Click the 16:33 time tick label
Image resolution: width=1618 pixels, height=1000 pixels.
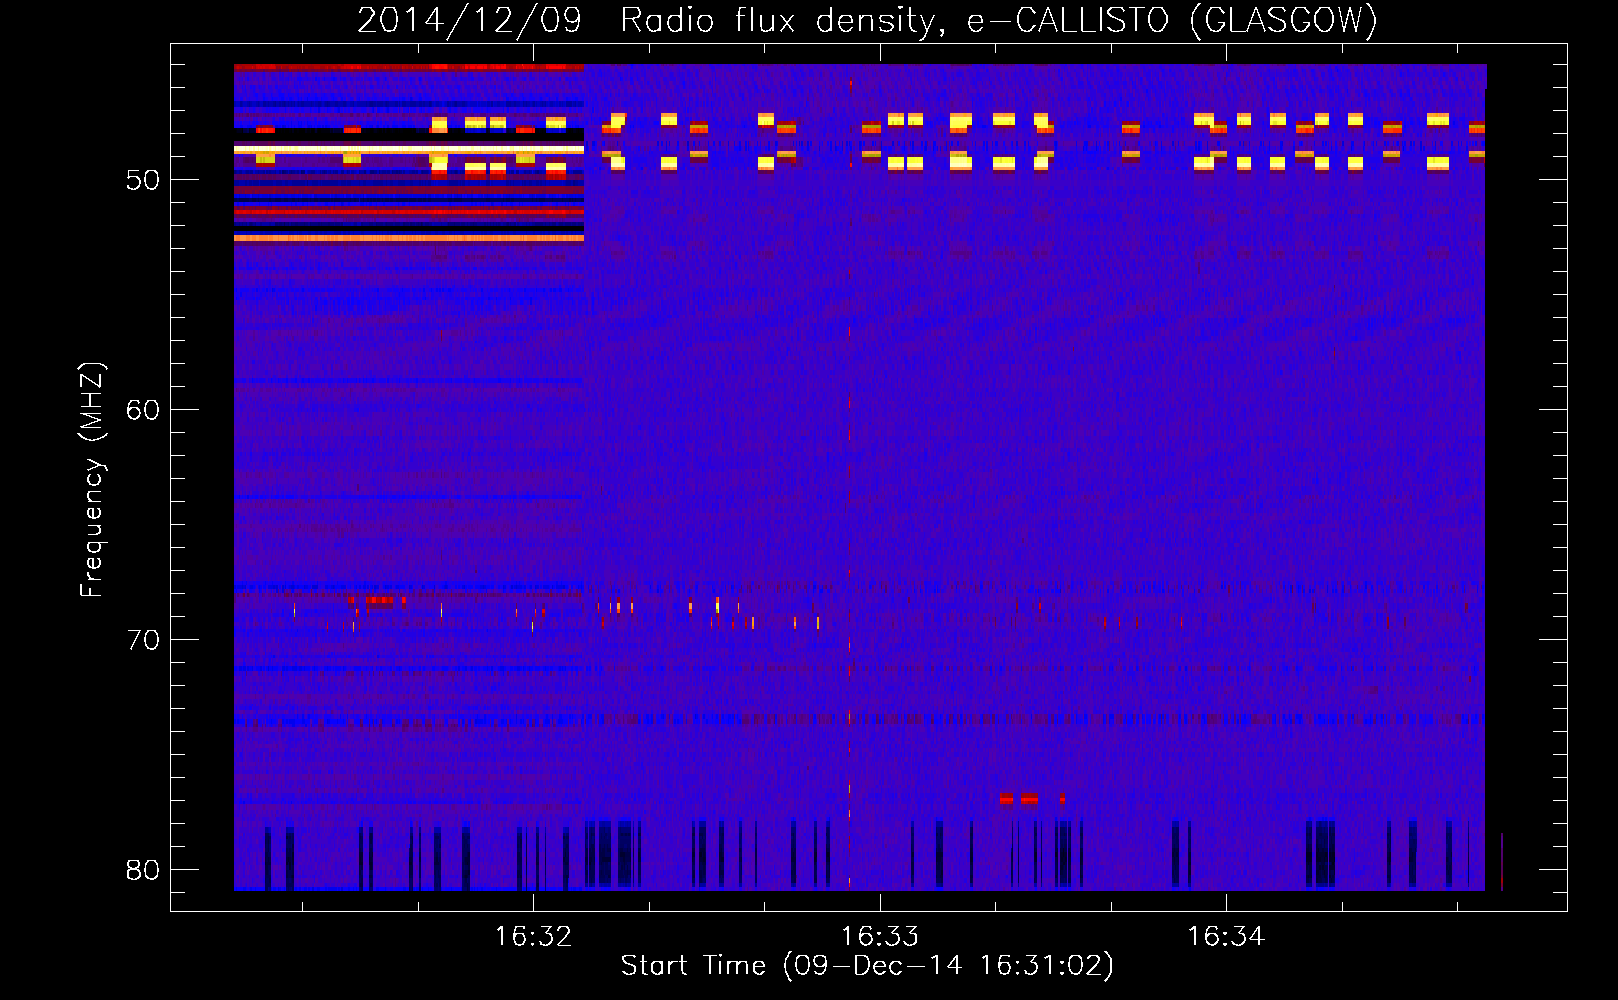(880, 937)
